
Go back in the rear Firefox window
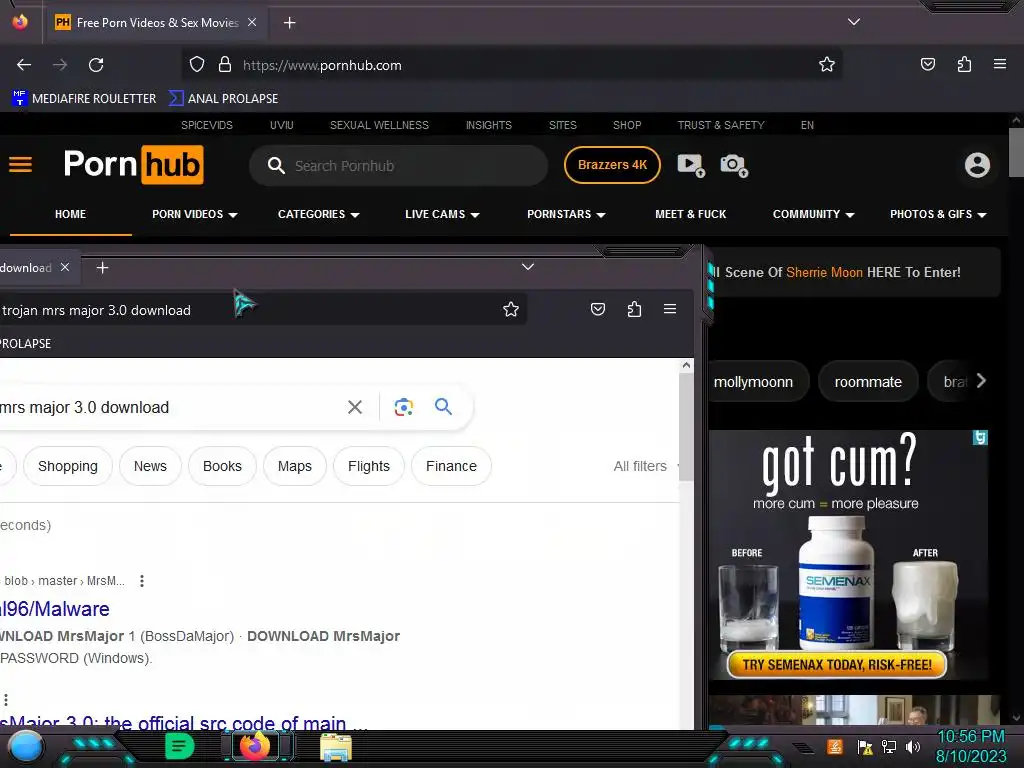[24, 65]
